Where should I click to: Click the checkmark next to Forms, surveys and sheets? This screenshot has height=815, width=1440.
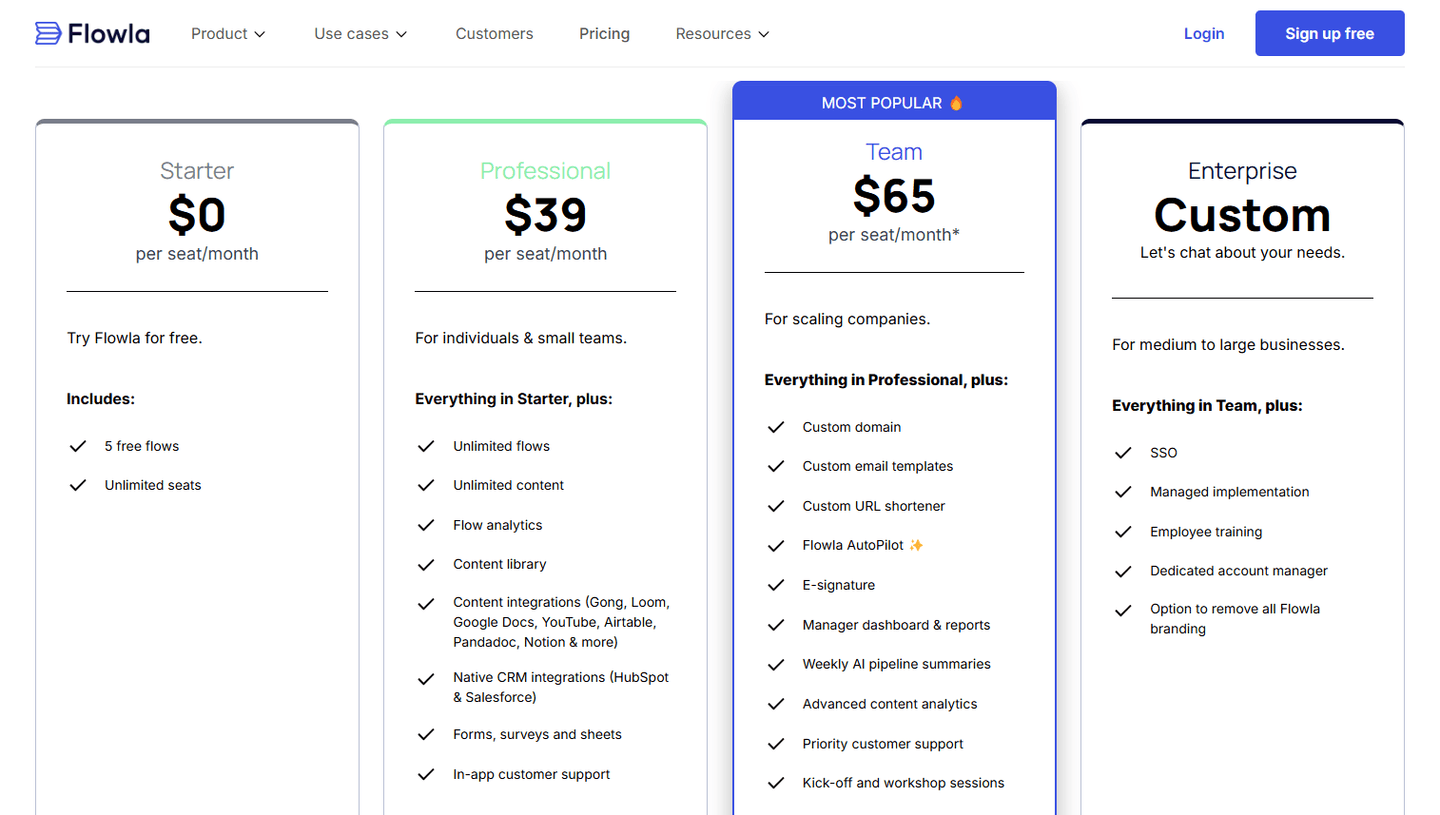(x=426, y=735)
